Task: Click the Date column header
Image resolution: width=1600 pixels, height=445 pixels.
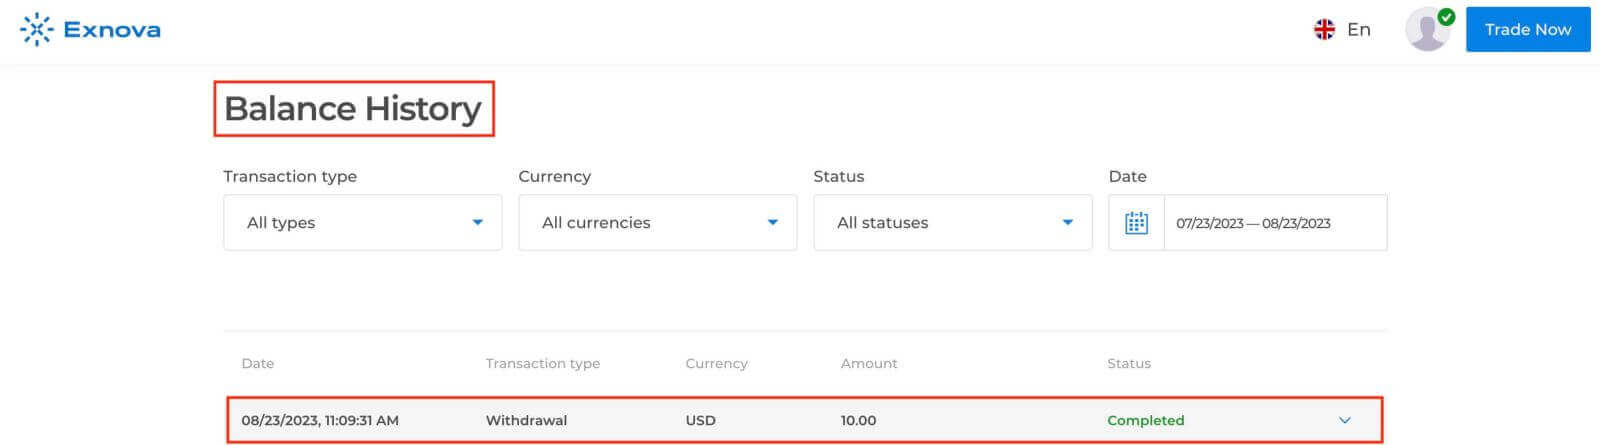Action: [257, 363]
